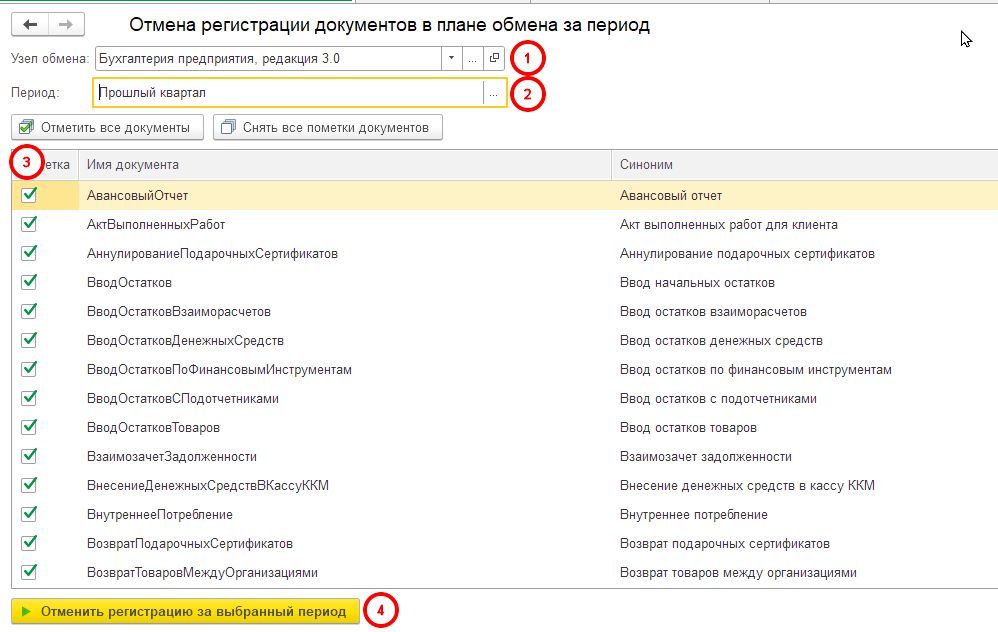
Task: Select the АктВыполненныхРабот name cell
Action: tap(344, 225)
